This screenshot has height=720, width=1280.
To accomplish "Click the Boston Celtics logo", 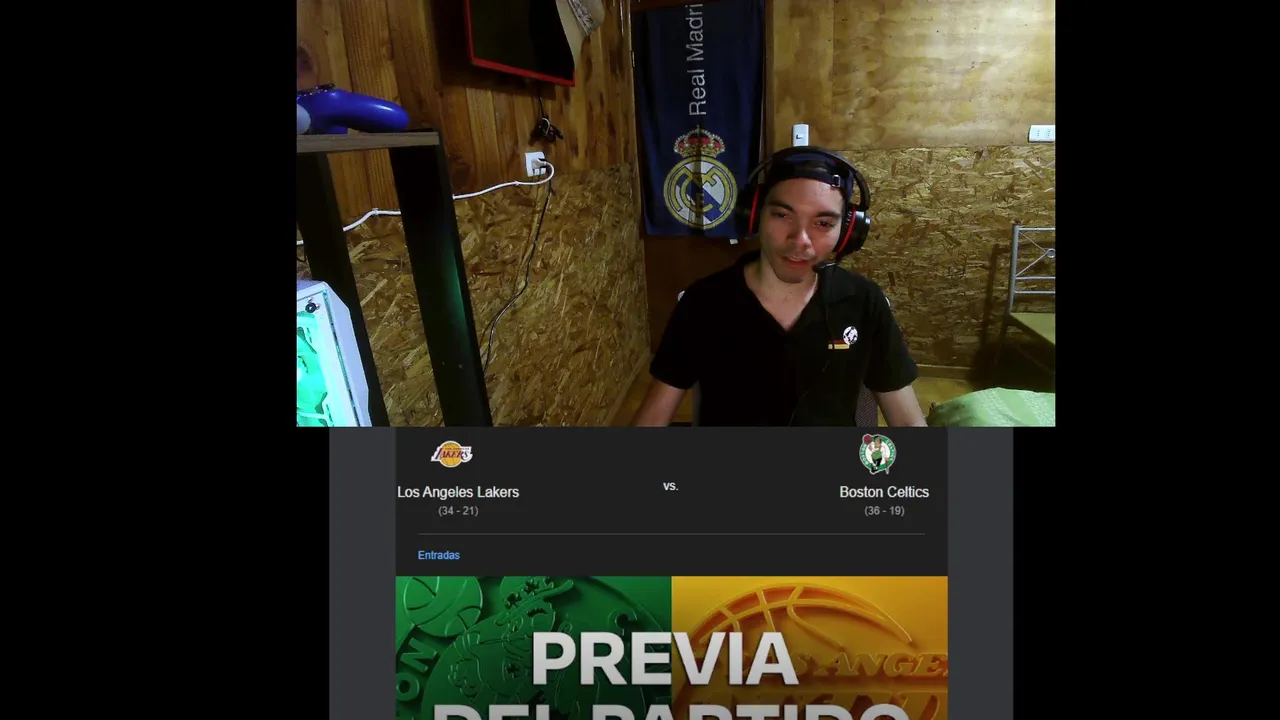I will tap(877, 454).
